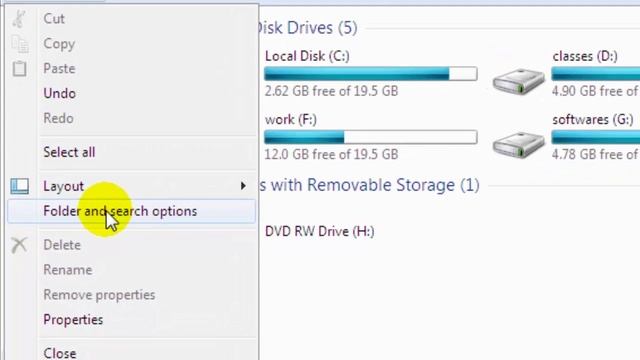Select the work (F:) drive
Viewport: 640px width, 360px height.
[x=291, y=120]
